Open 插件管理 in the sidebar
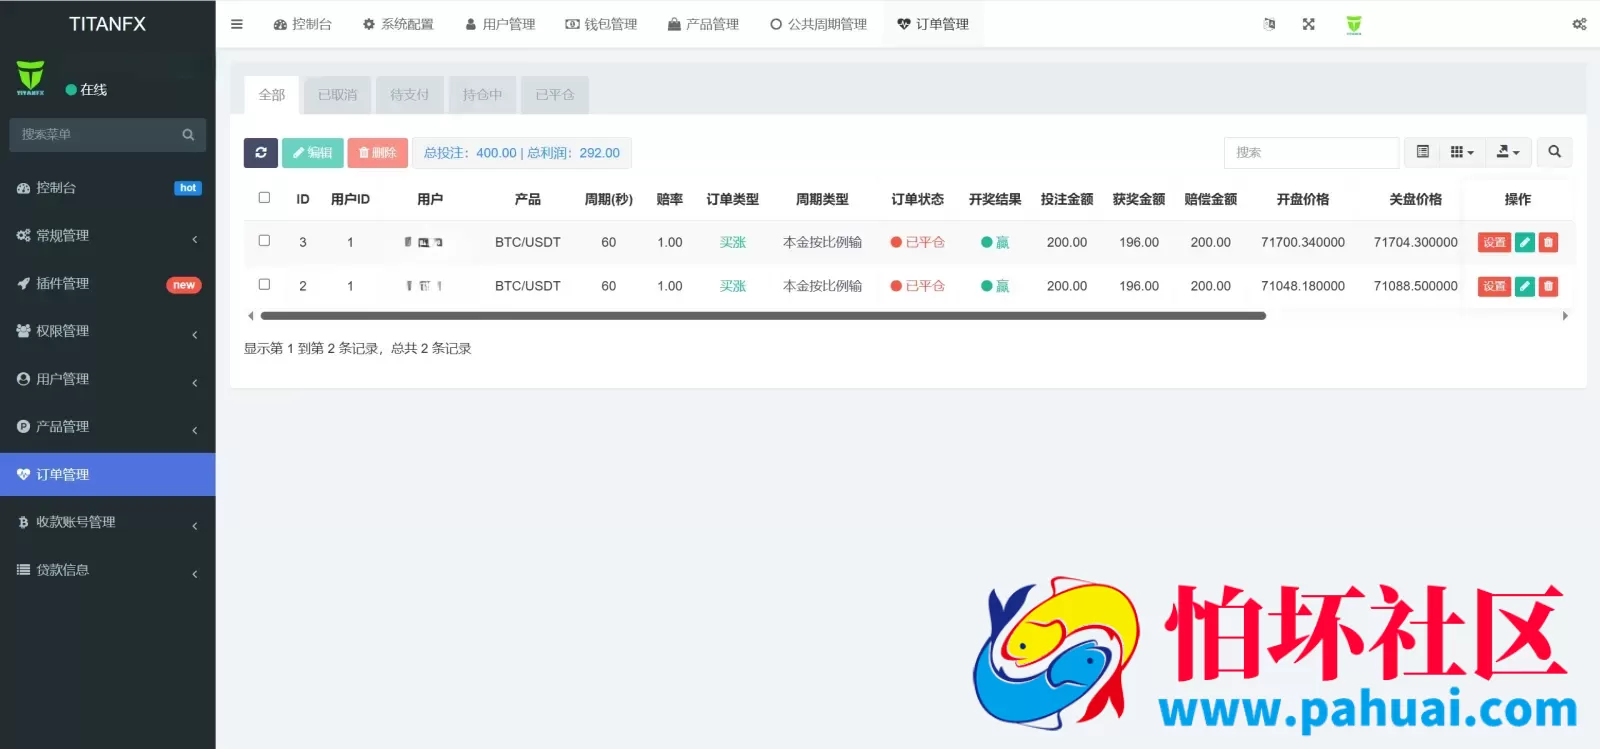 (x=108, y=284)
